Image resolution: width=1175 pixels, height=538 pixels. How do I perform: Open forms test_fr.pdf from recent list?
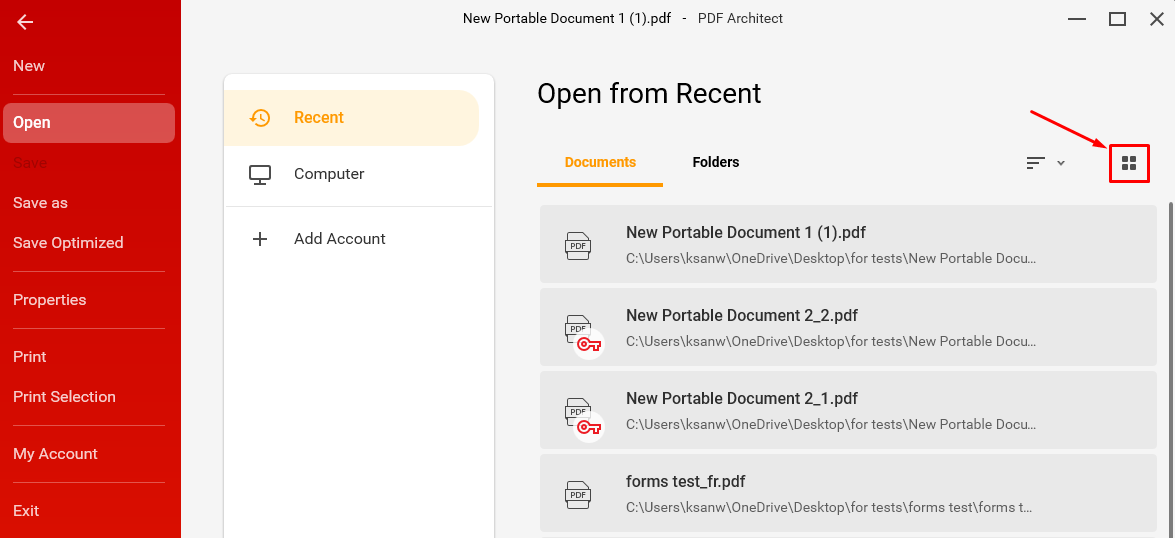848,492
